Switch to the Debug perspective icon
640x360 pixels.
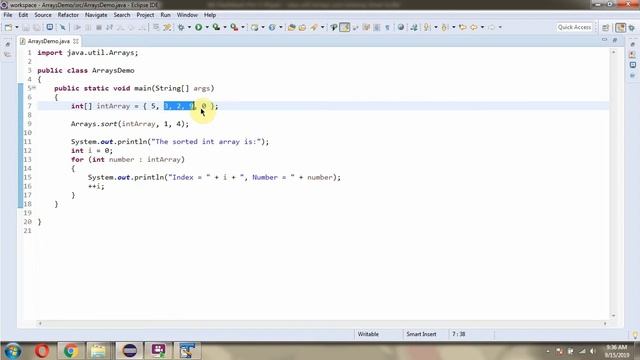pos(632,27)
